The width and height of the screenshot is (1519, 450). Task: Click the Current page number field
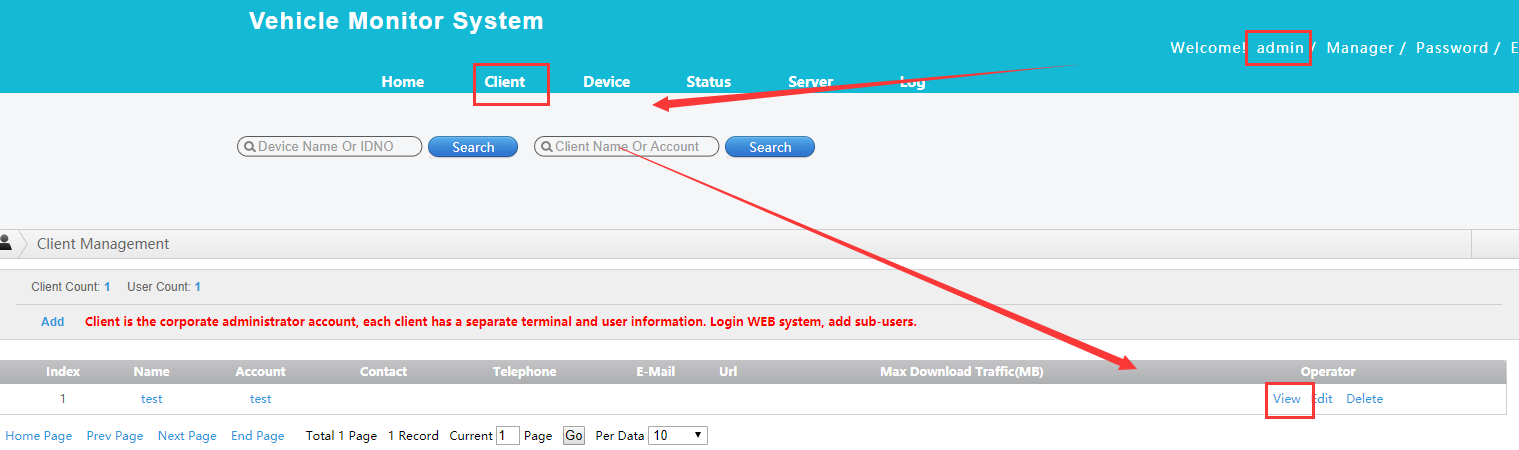click(508, 436)
